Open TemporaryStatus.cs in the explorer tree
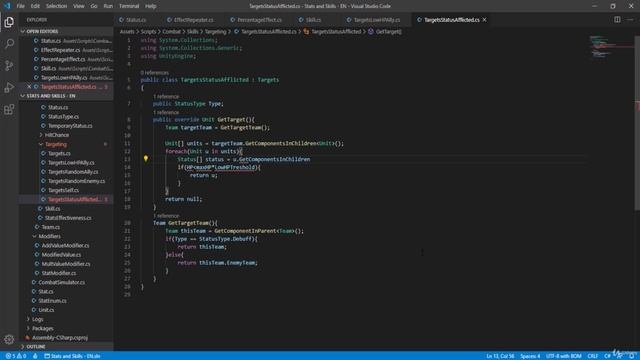Screen dimensions: 640x360 [x=70, y=126]
